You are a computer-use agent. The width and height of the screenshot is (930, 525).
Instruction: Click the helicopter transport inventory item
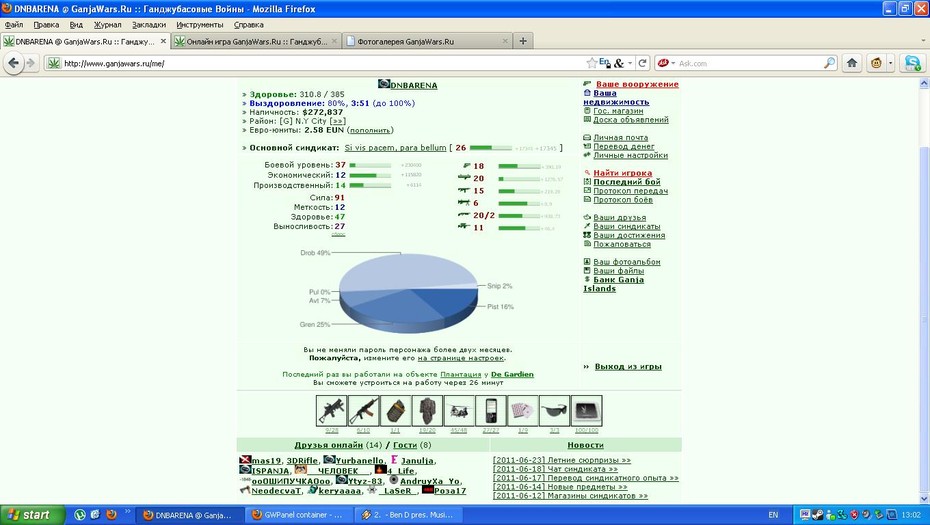tap(459, 411)
